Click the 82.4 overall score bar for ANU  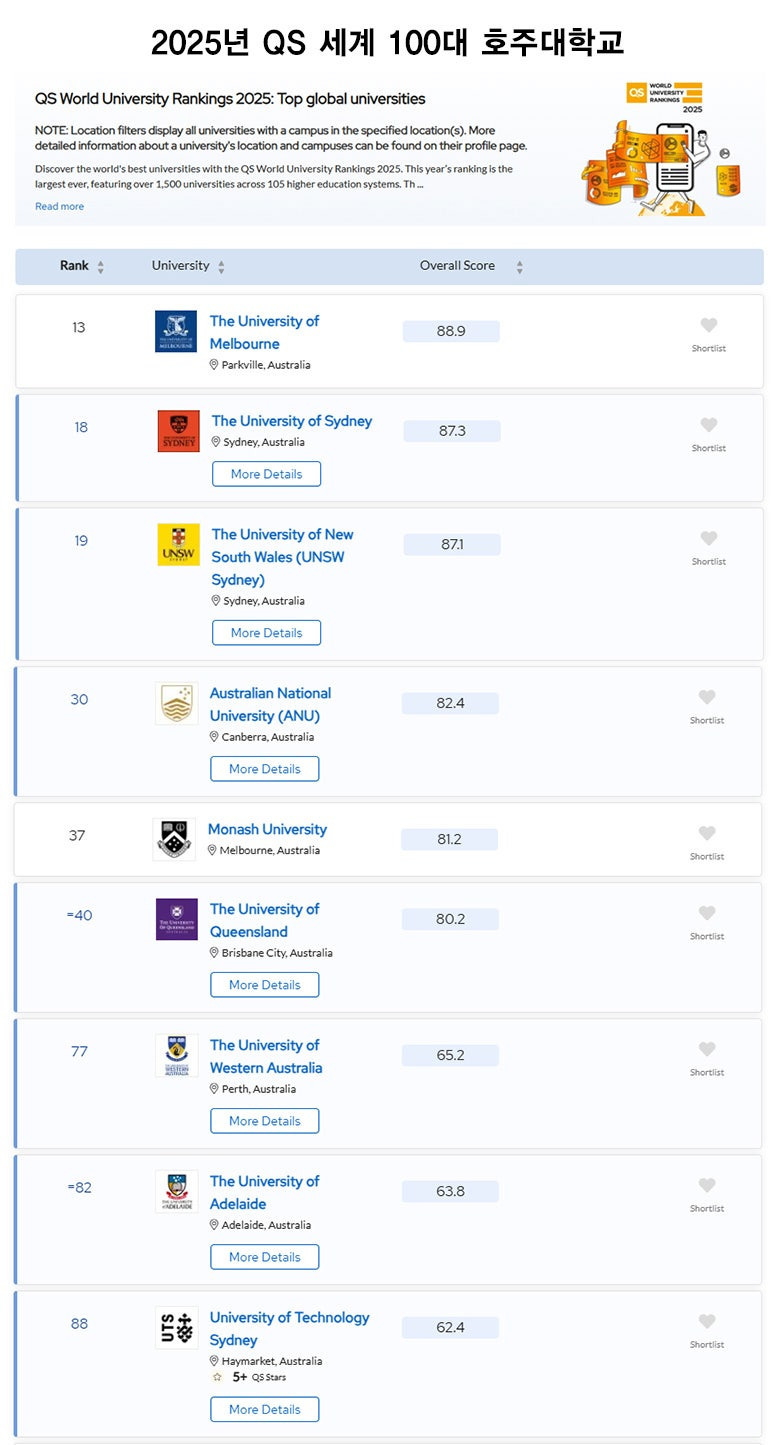tap(450, 703)
